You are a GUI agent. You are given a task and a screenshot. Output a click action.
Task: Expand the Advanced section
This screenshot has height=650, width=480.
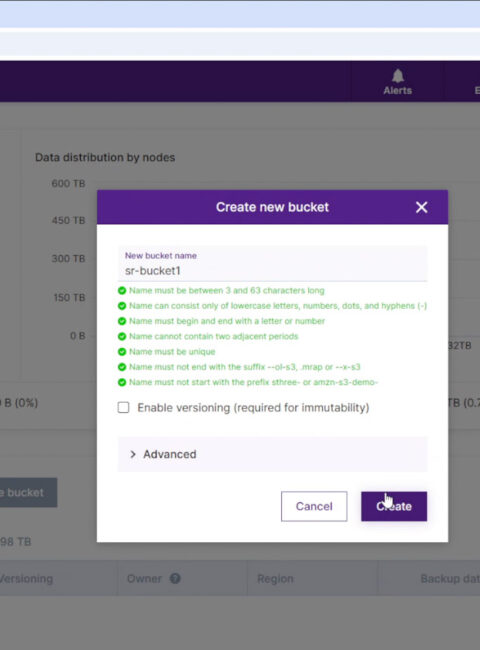coord(272,454)
